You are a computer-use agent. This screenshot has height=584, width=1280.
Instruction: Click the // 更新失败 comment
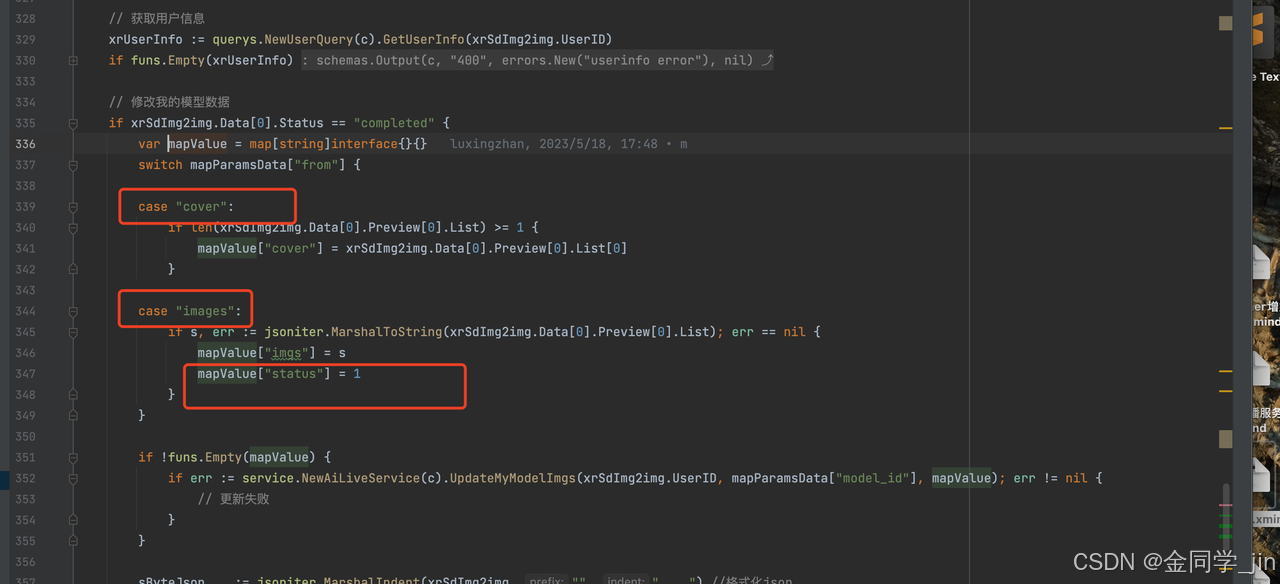pos(233,499)
